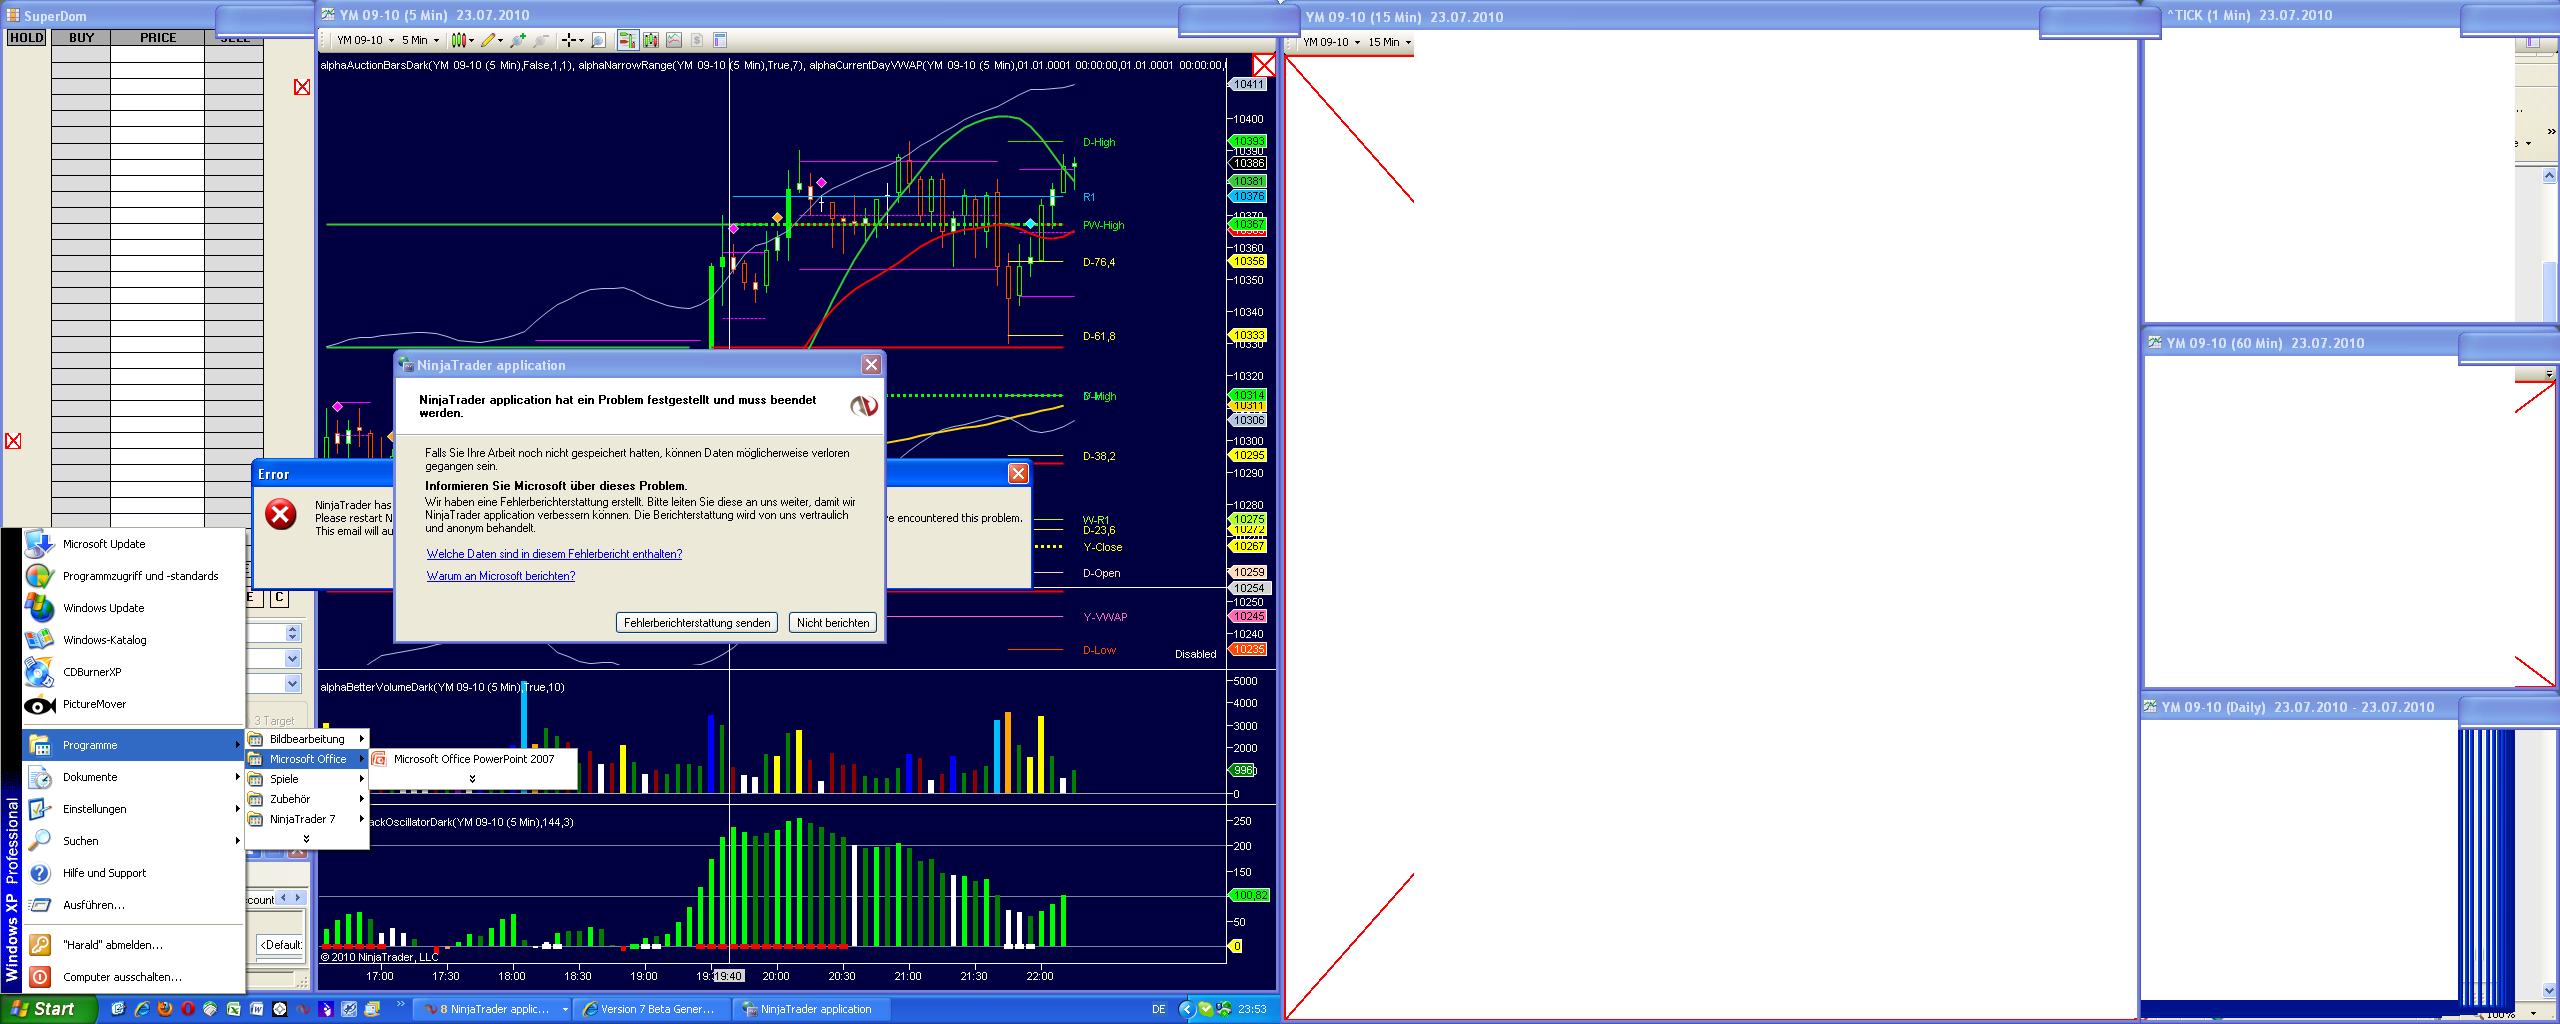
Task: Click the DE language indicator
Action: [x=1158, y=1009]
